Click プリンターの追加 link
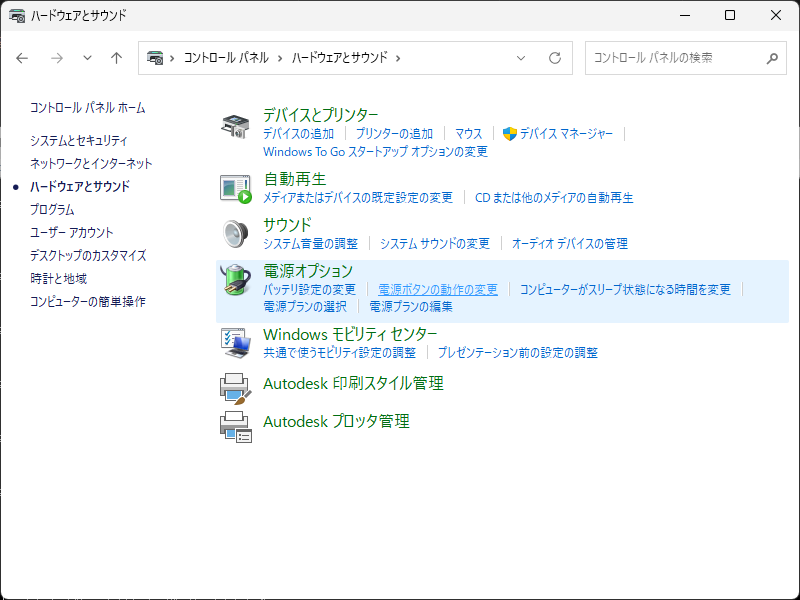 click(394, 134)
